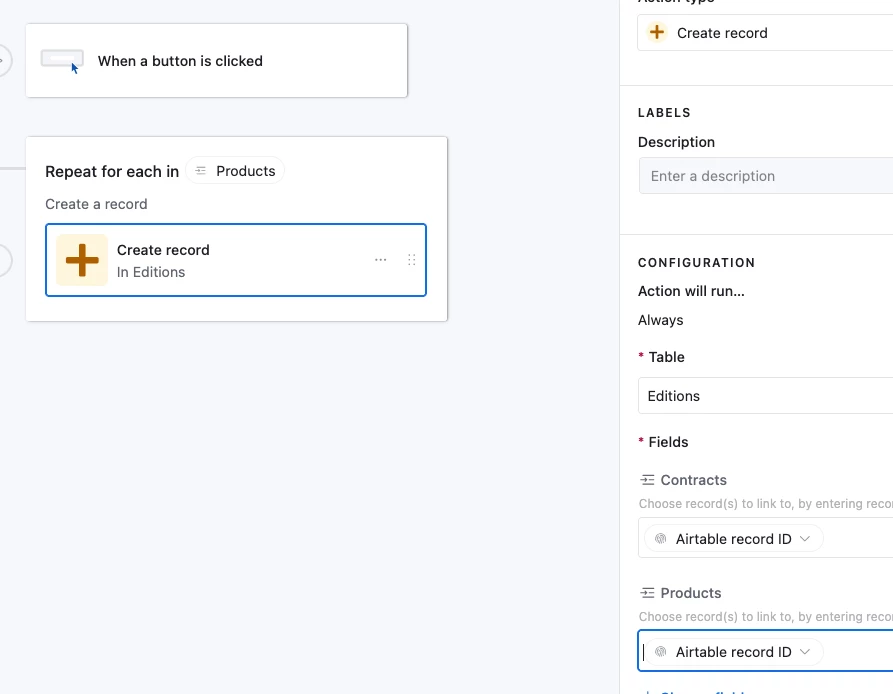Image resolution: width=893 pixels, height=694 pixels.
Task: Expand the Contracts Airtable record ID chevron
Action: pyautogui.click(x=805, y=539)
